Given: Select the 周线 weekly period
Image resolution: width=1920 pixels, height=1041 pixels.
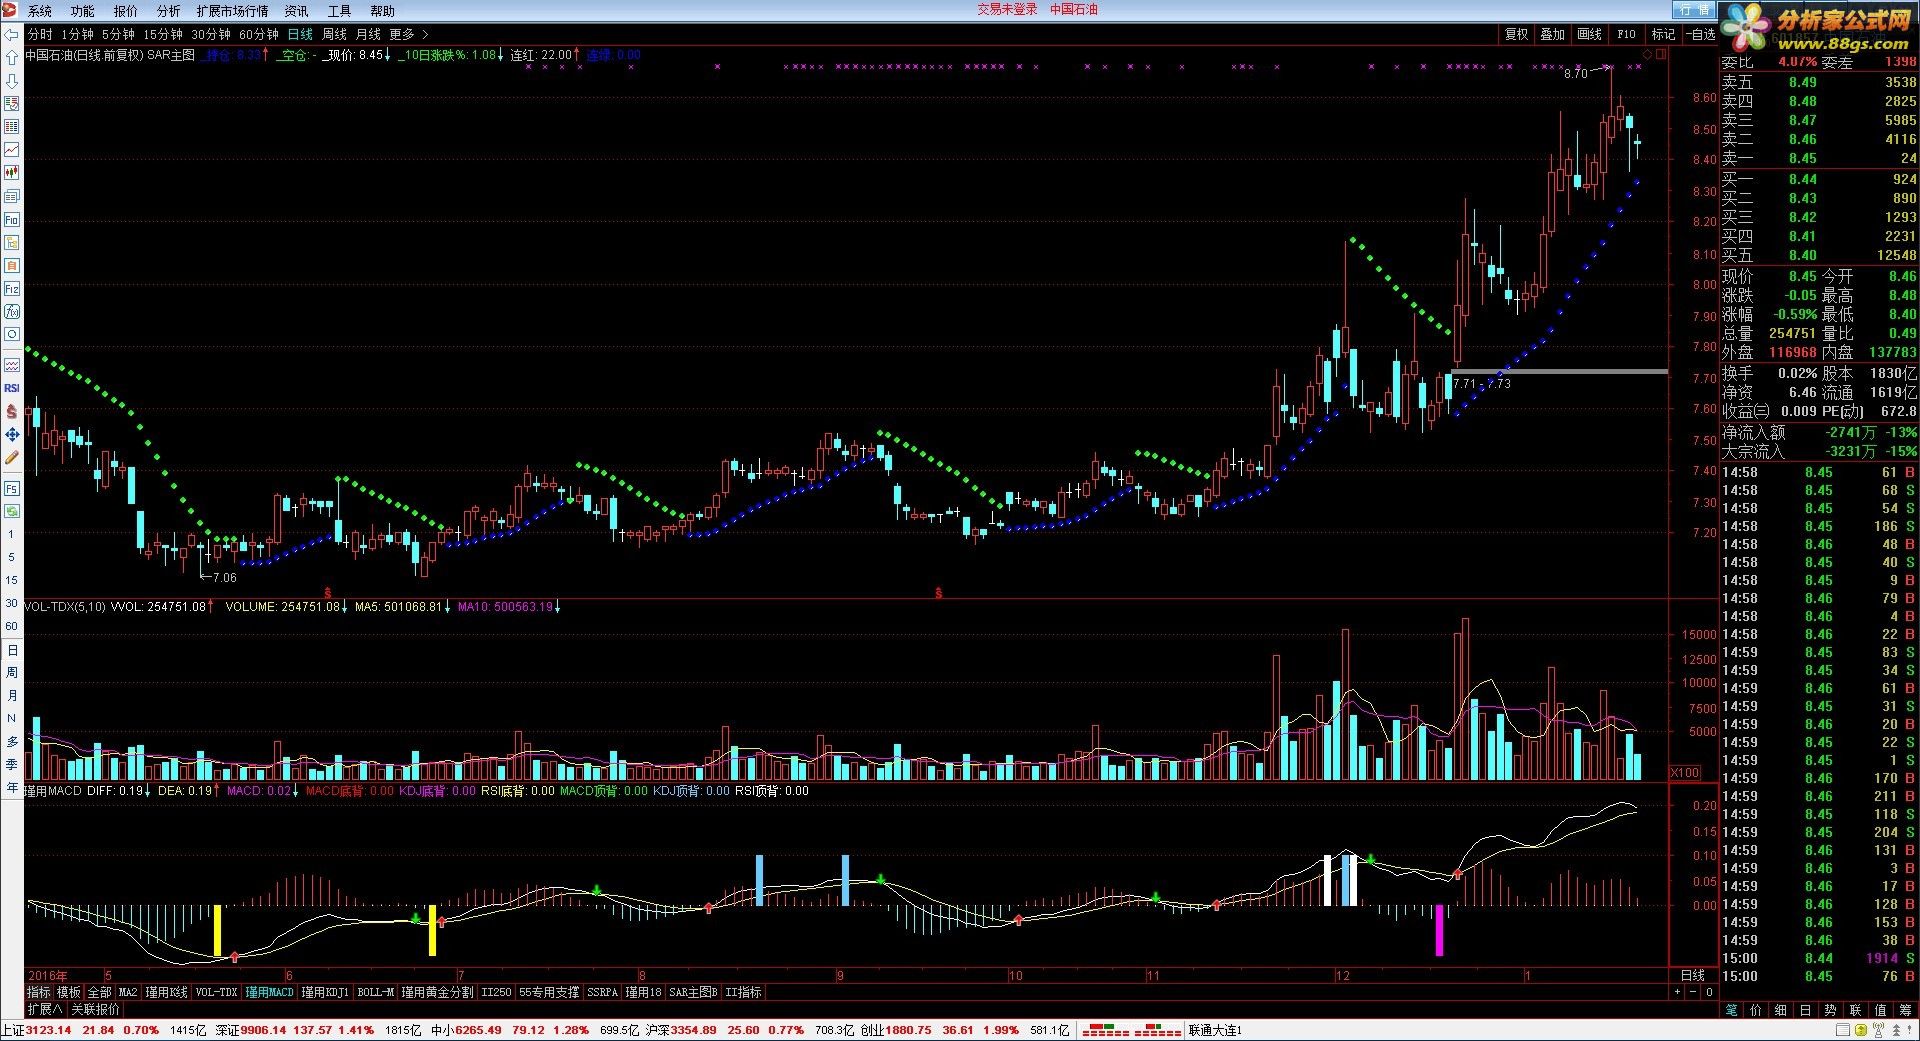Looking at the screenshot, I should (334, 34).
